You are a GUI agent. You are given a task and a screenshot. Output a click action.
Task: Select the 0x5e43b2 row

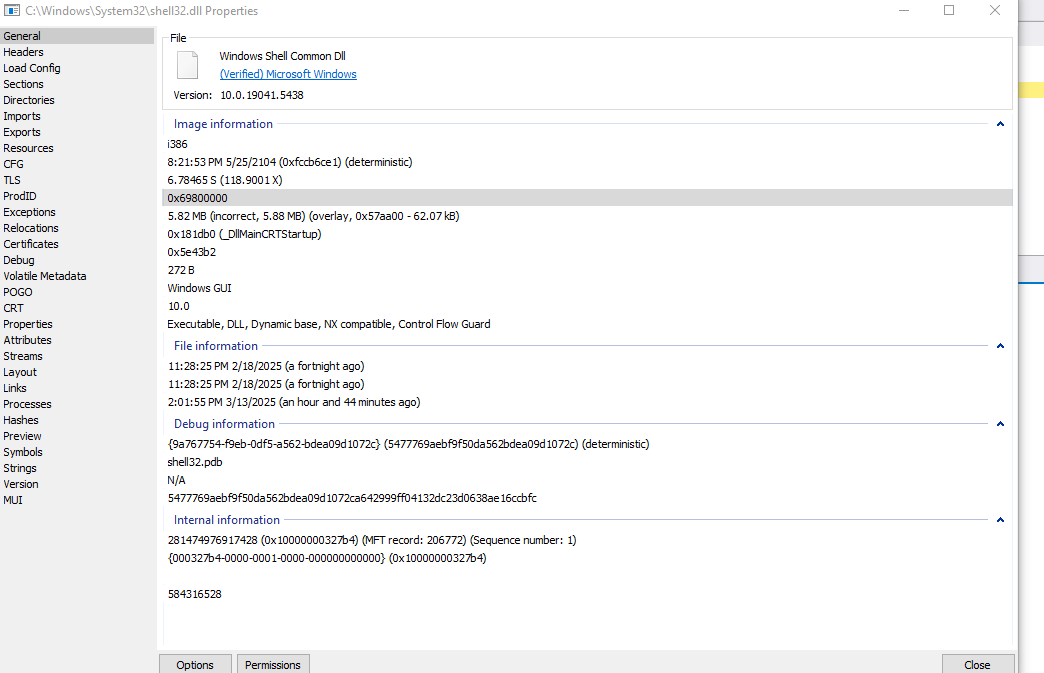point(587,252)
